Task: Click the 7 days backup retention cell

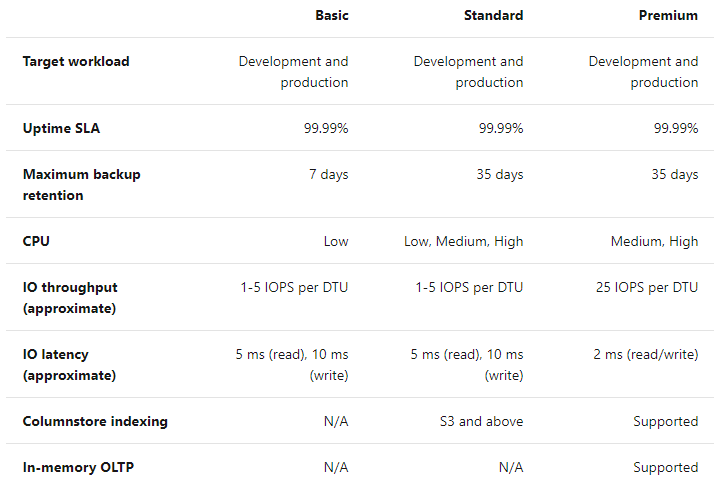Action: point(328,174)
